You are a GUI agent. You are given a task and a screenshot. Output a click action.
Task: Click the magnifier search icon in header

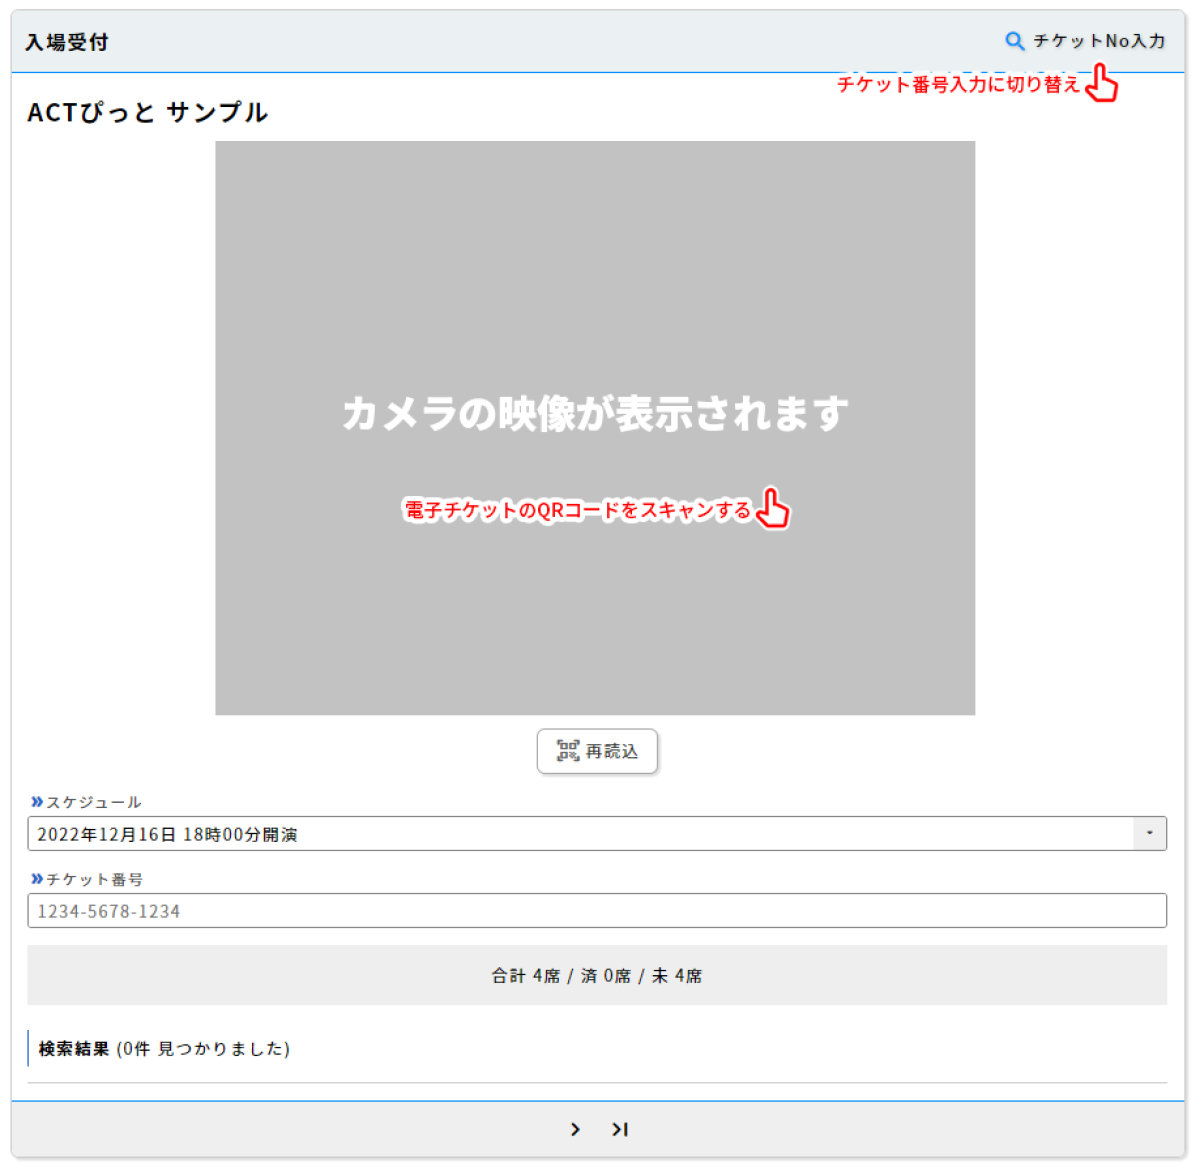tap(1014, 41)
